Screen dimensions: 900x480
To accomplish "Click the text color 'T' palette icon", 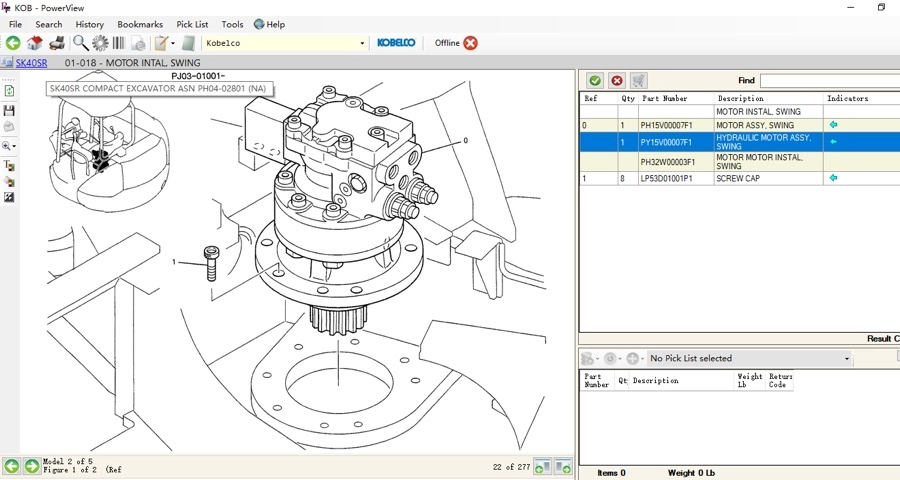I will point(9,165).
